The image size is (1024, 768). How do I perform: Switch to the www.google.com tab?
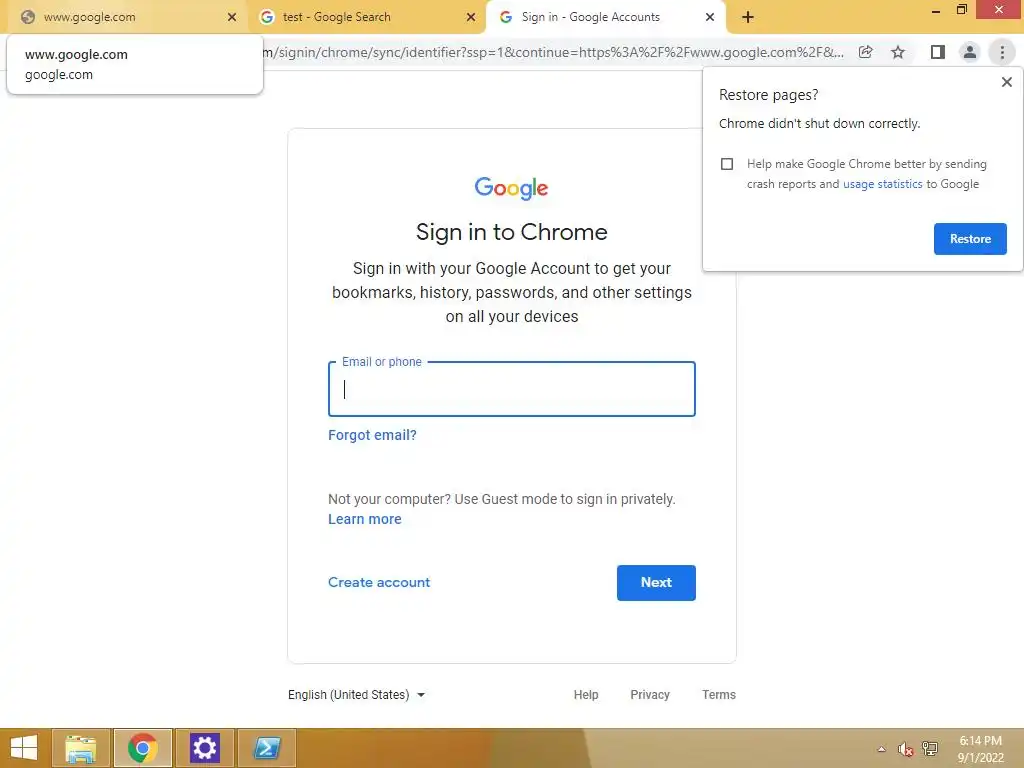[x=127, y=18]
